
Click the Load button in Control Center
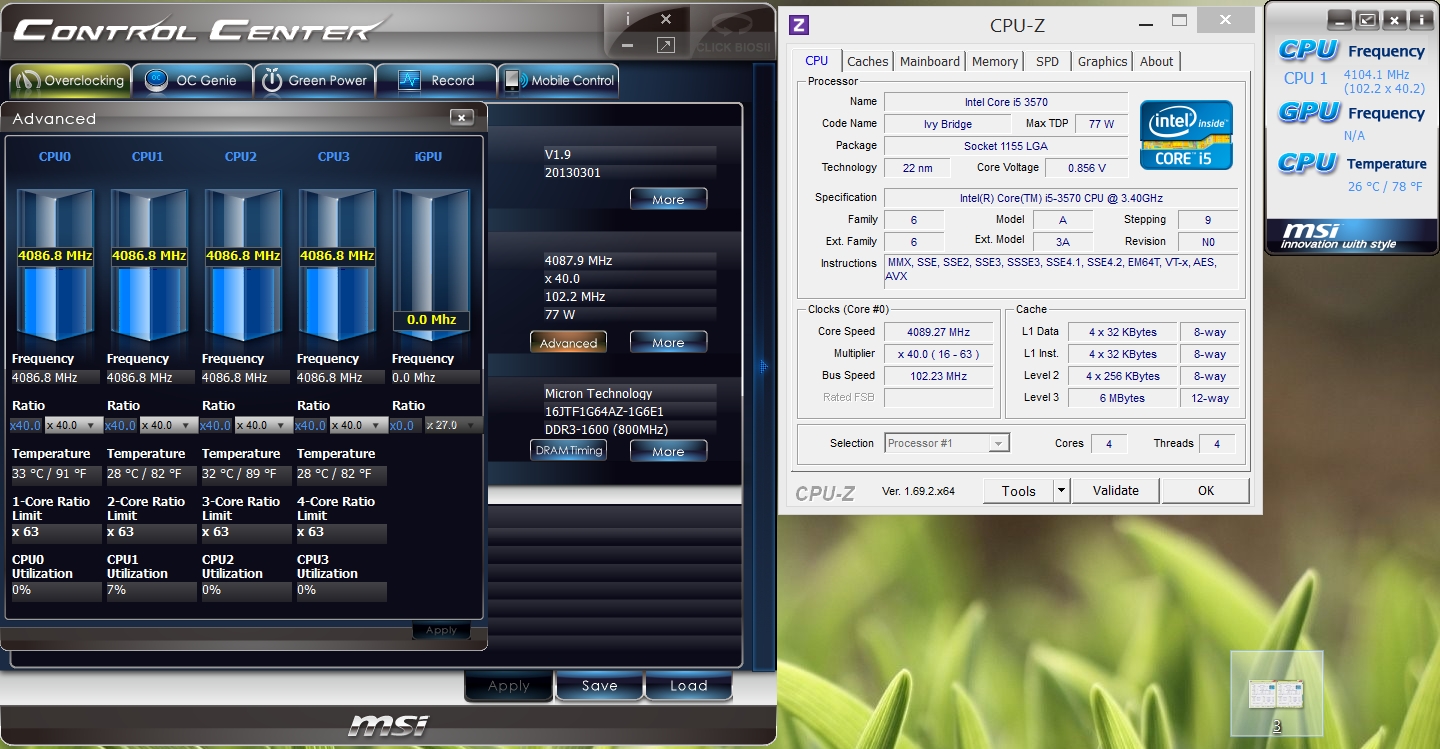[x=689, y=686]
